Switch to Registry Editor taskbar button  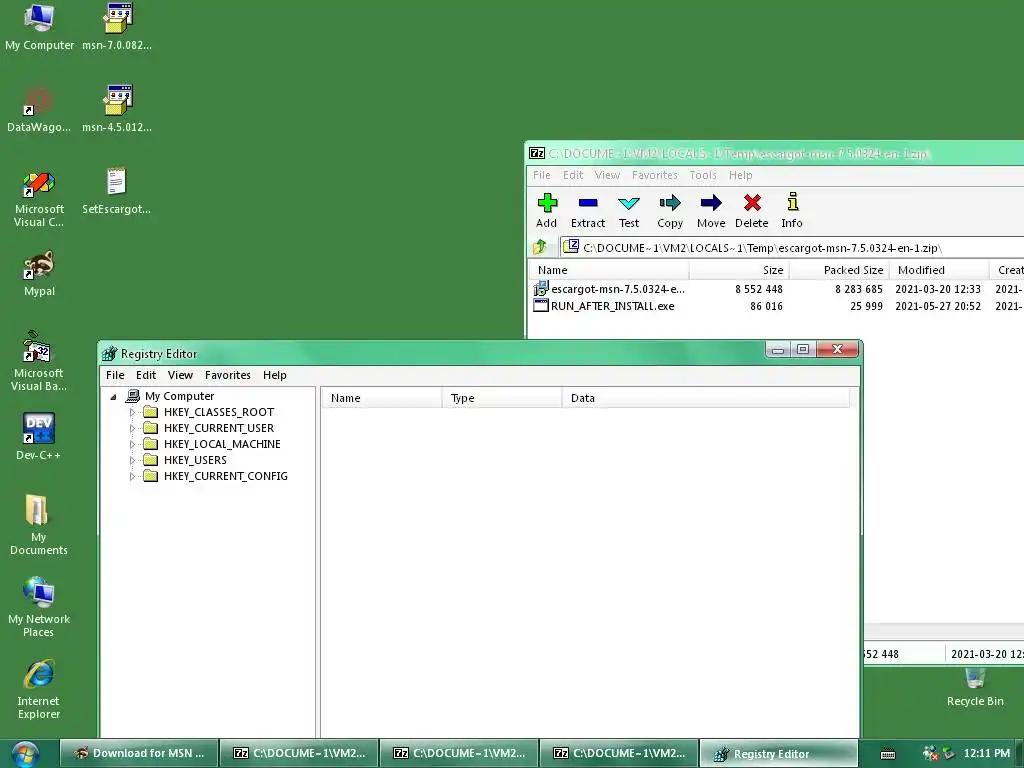coord(778,754)
